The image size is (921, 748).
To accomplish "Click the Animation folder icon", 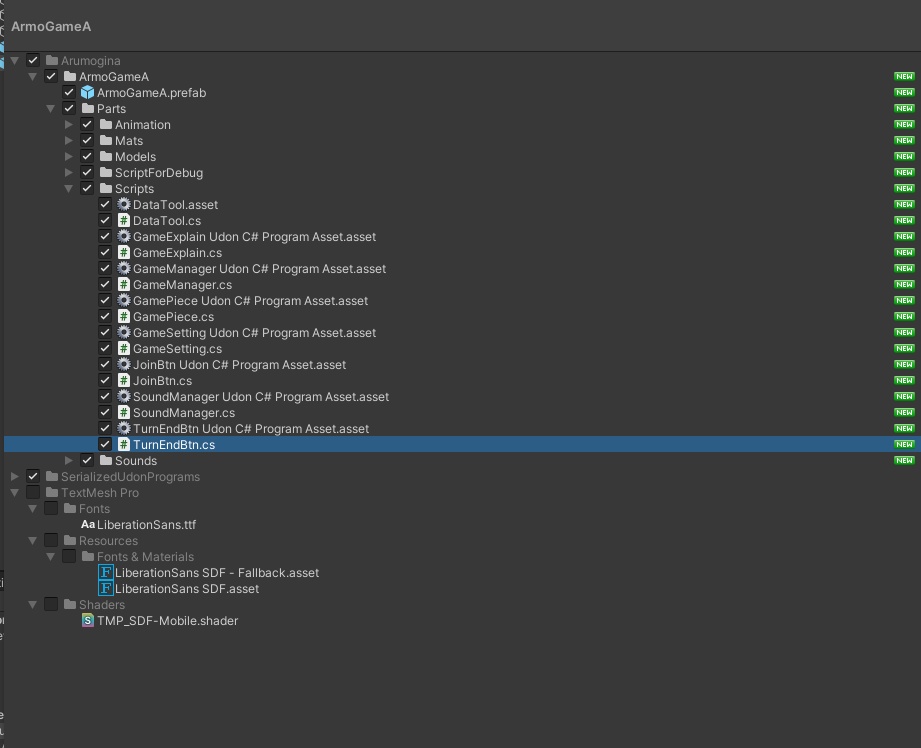I will coord(106,124).
